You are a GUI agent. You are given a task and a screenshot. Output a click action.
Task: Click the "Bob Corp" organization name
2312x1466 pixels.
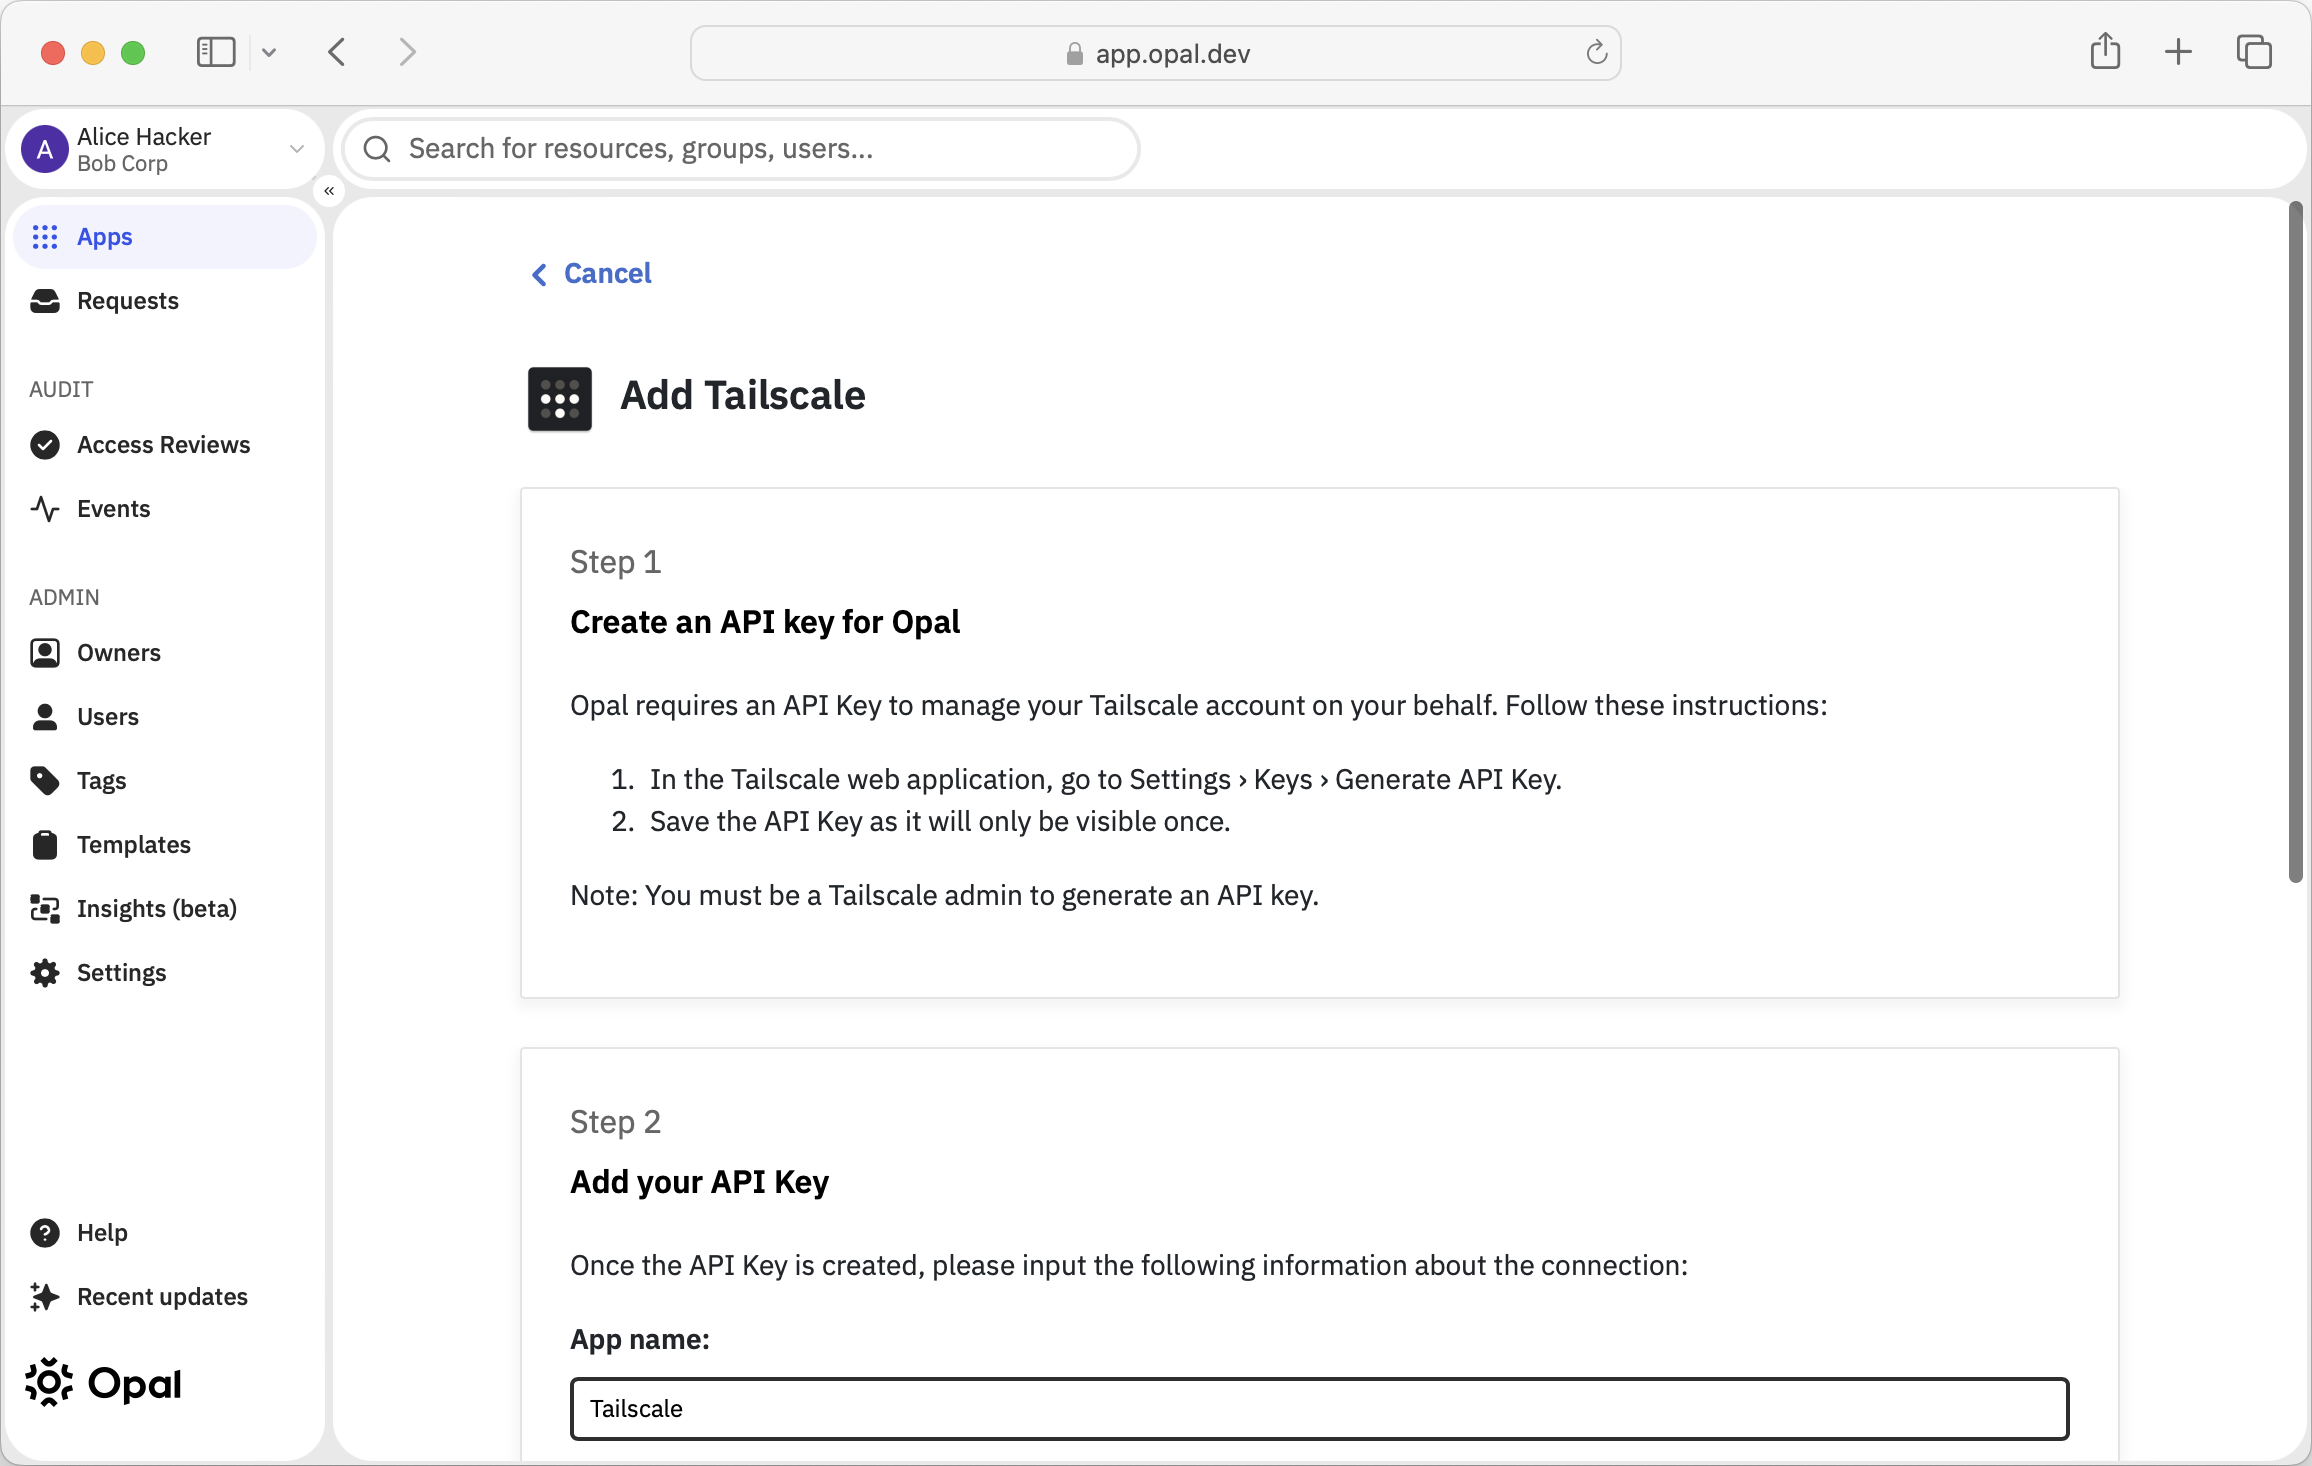point(122,164)
